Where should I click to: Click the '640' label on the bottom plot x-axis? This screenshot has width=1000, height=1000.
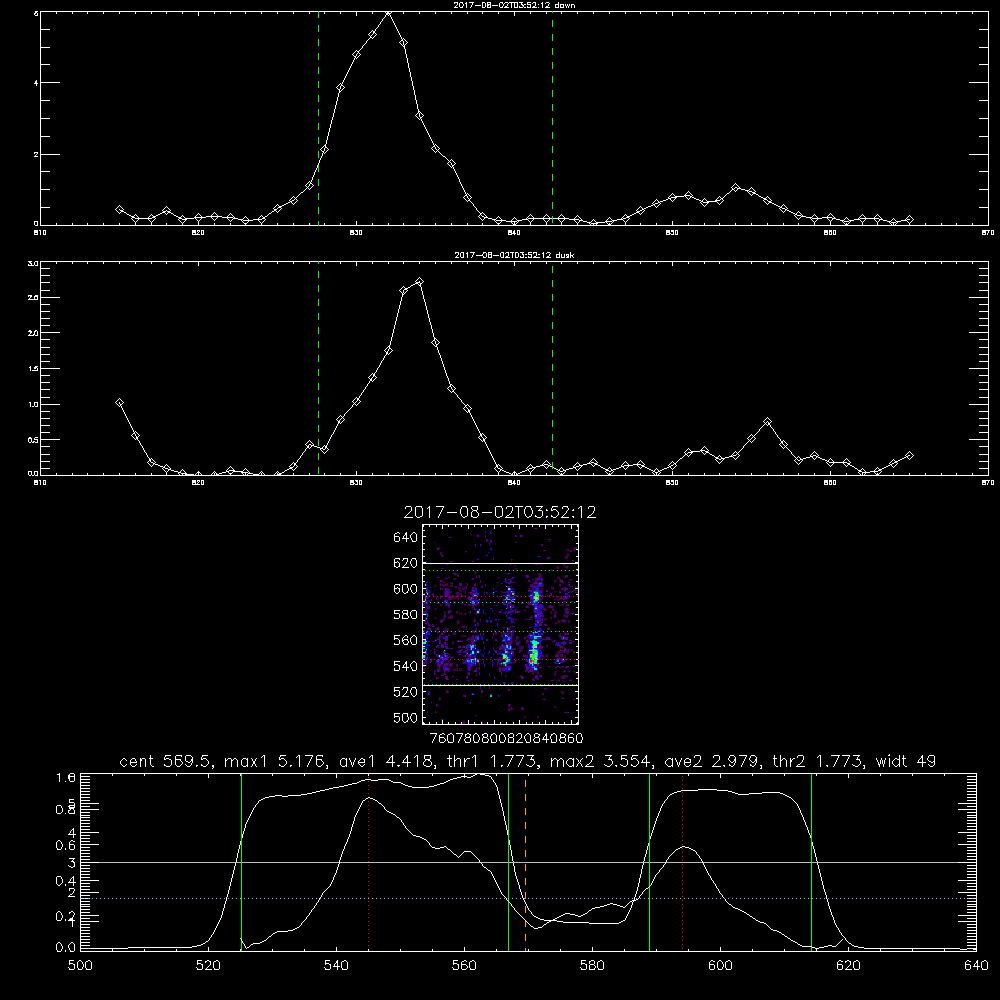[x=976, y=966]
